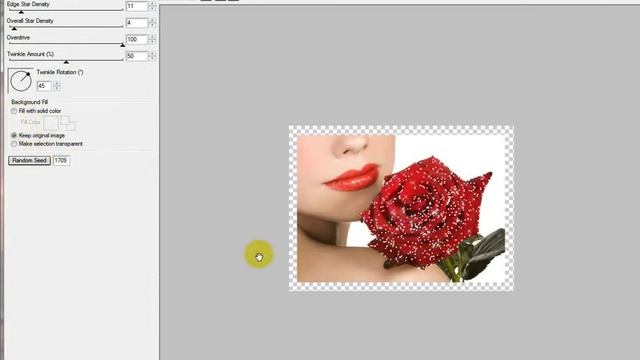Open the Fill Color swatch
This screenshot has height=360, width=640.
pos(51,123)
